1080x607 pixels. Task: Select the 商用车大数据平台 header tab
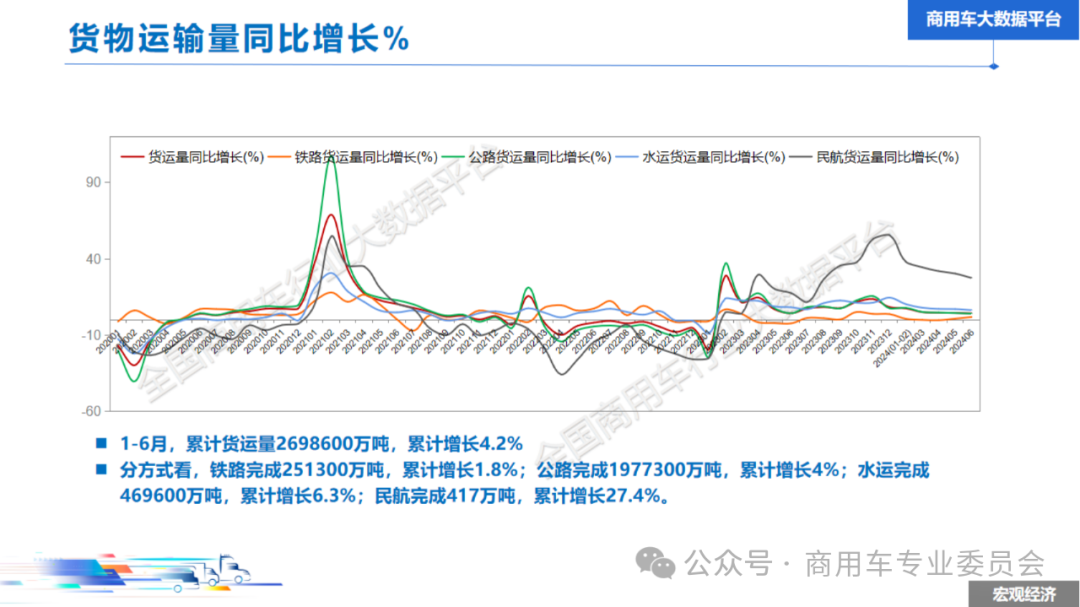point(992,19)
